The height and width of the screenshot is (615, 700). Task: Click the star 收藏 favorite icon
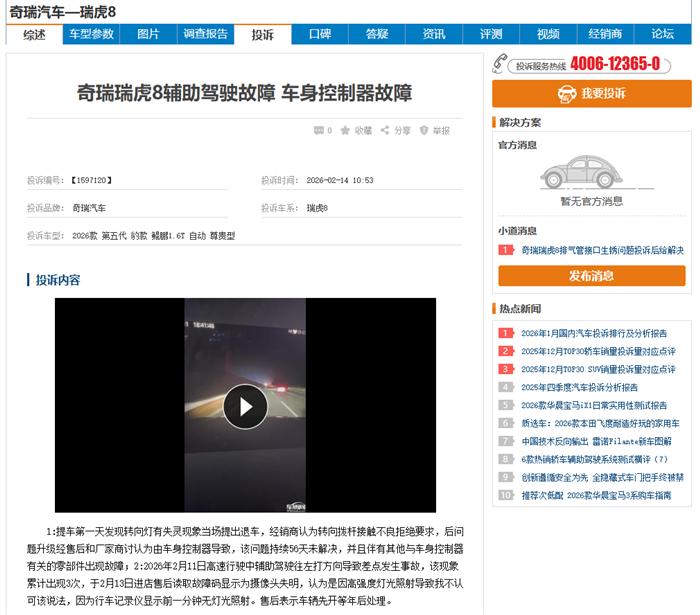tap(346, 130)
